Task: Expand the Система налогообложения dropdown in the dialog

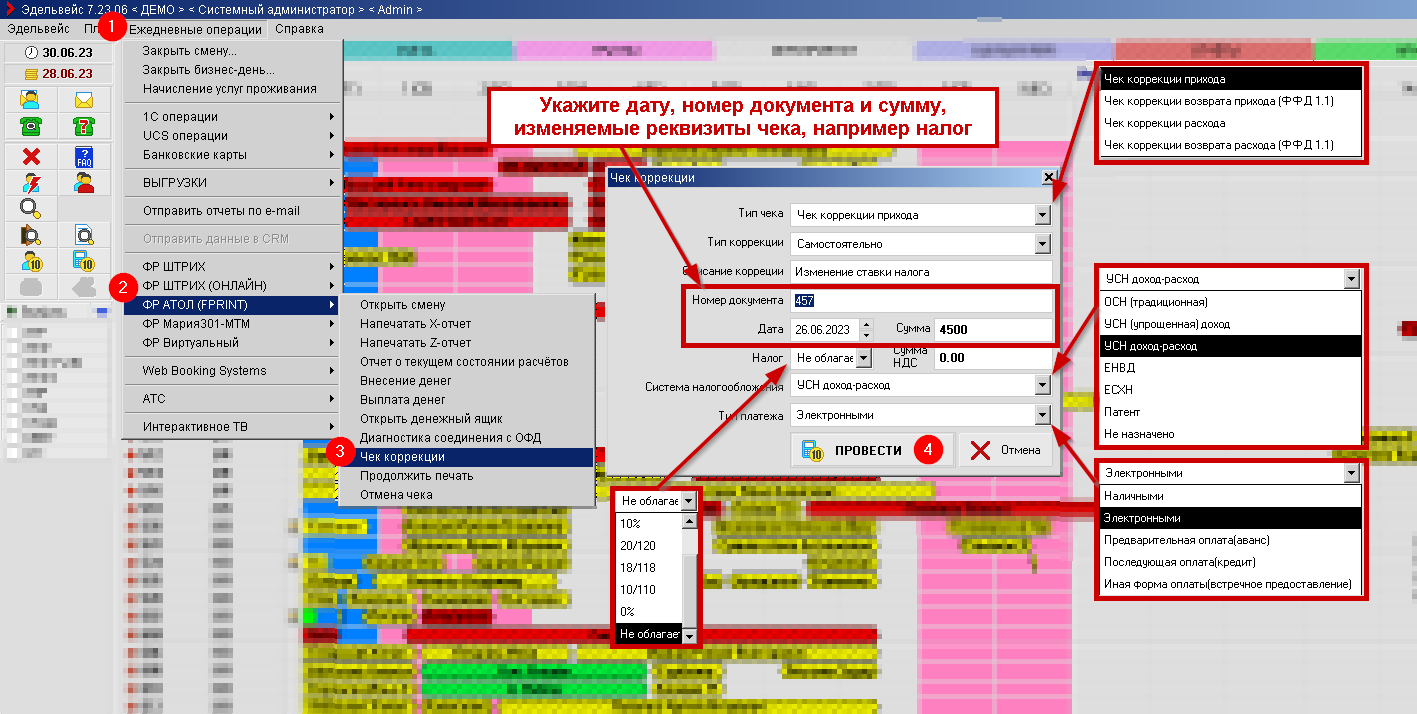Action: coord(1043,385)
